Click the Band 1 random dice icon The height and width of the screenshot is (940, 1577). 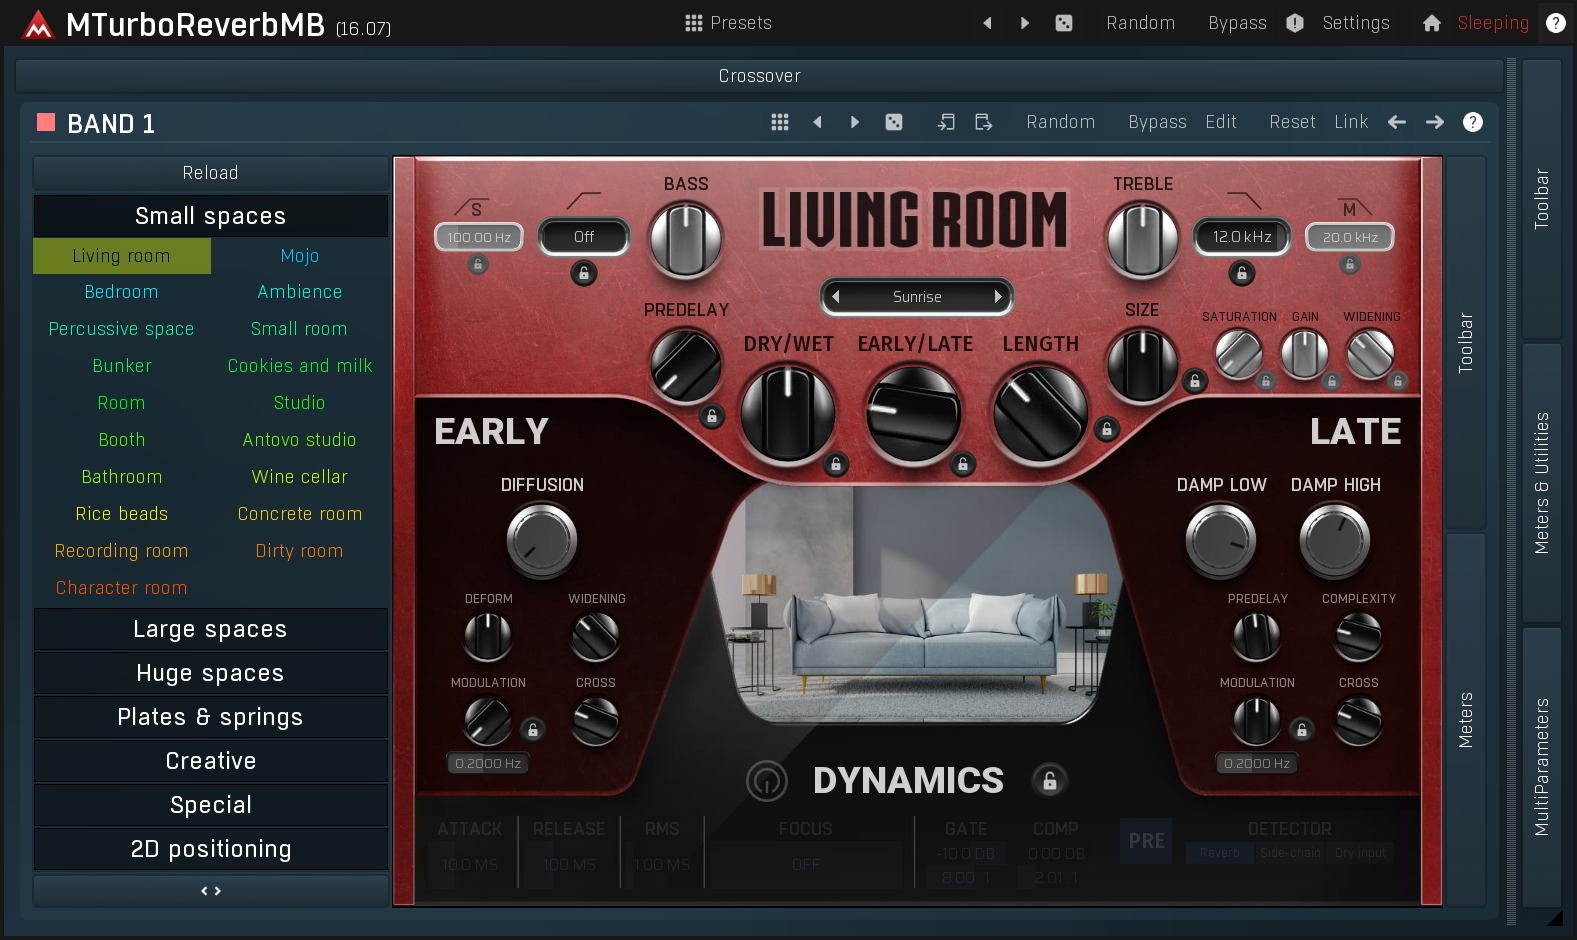coord(894,122)
